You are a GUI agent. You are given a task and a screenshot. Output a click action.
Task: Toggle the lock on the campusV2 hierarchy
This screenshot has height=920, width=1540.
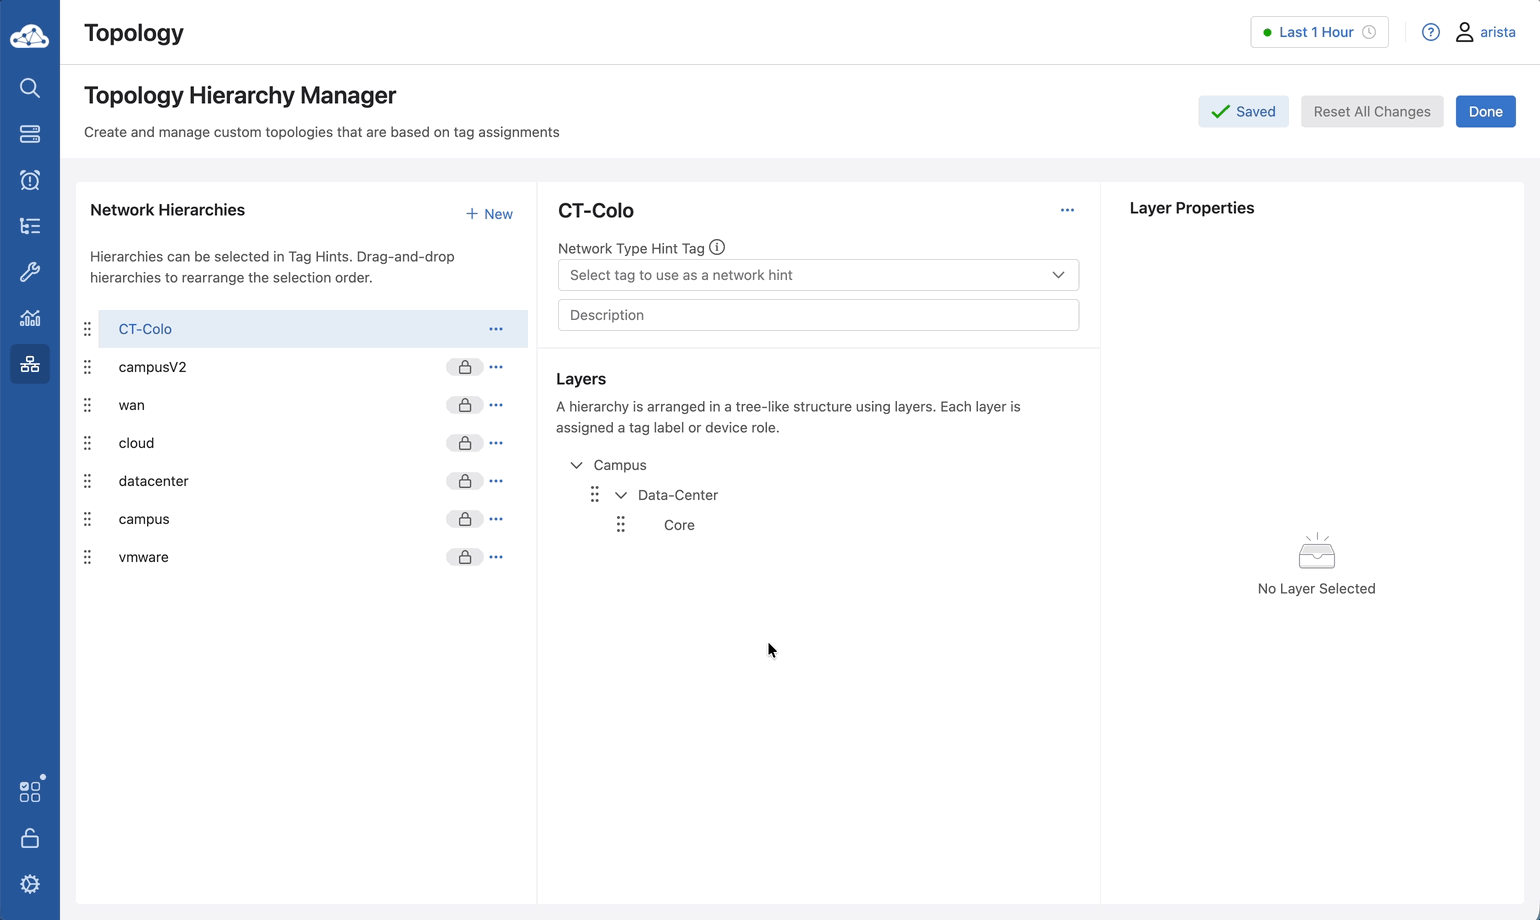pos(464,367)
